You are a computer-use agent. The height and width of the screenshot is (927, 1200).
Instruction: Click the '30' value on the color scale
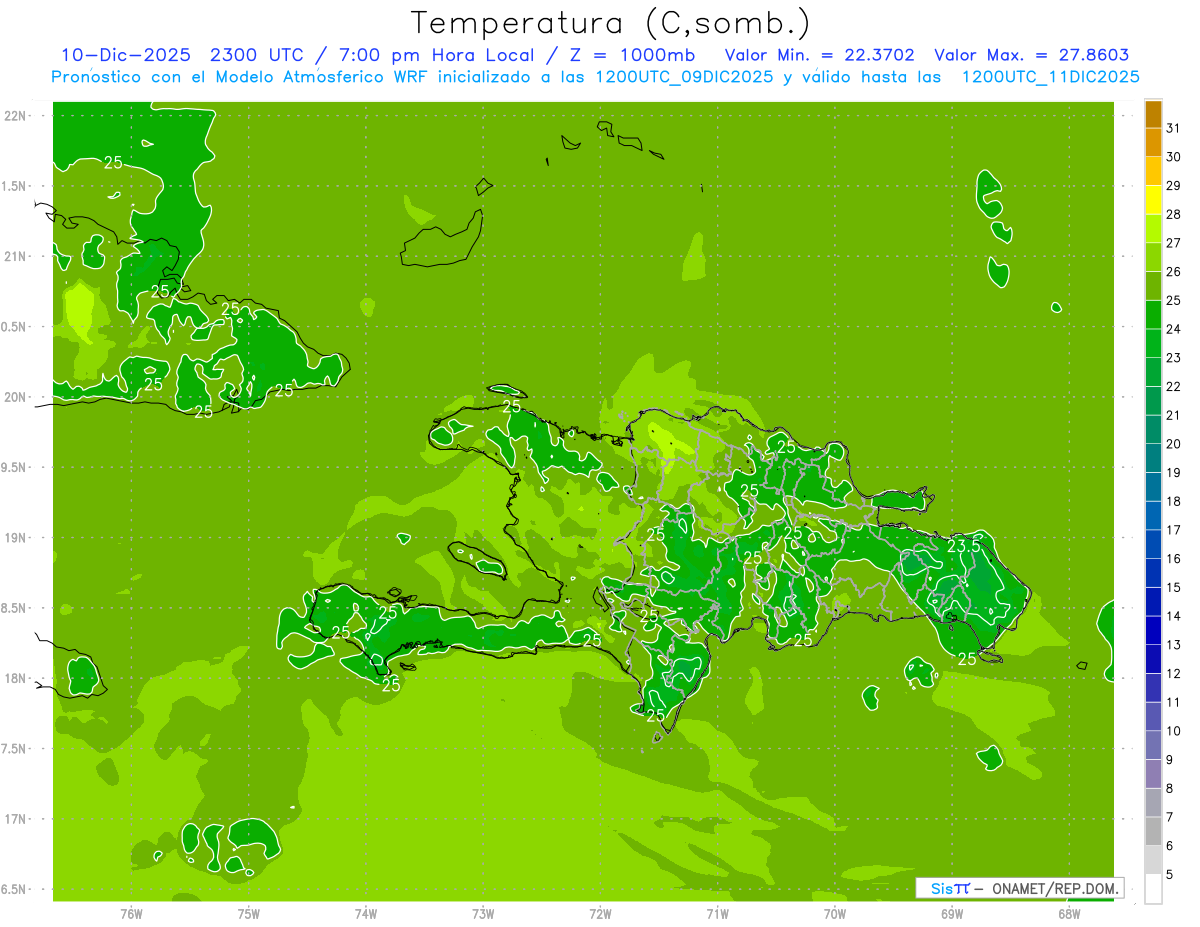pos(1174,157)
